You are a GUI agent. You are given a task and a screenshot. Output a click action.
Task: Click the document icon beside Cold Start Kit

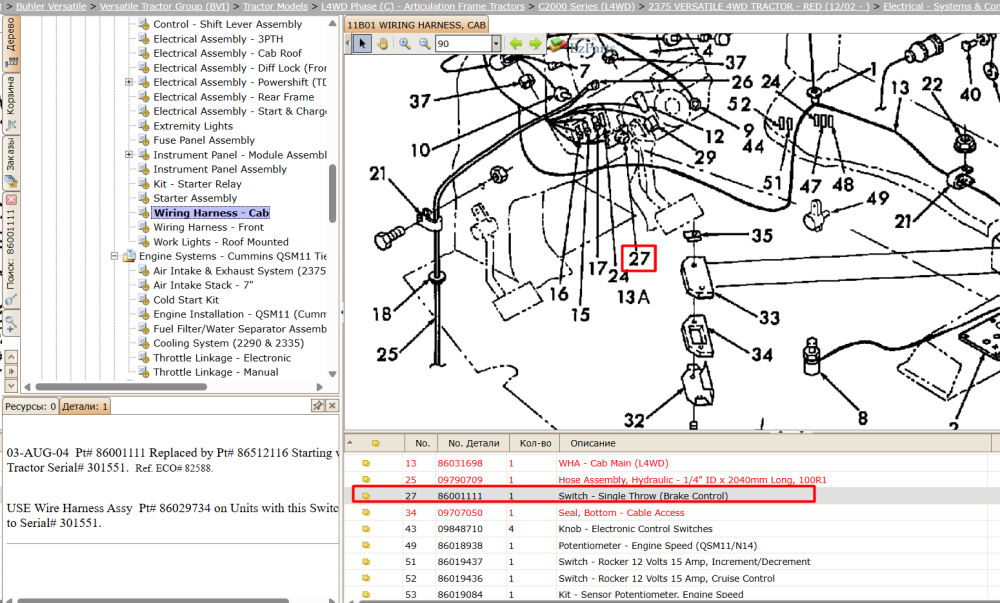144,300
